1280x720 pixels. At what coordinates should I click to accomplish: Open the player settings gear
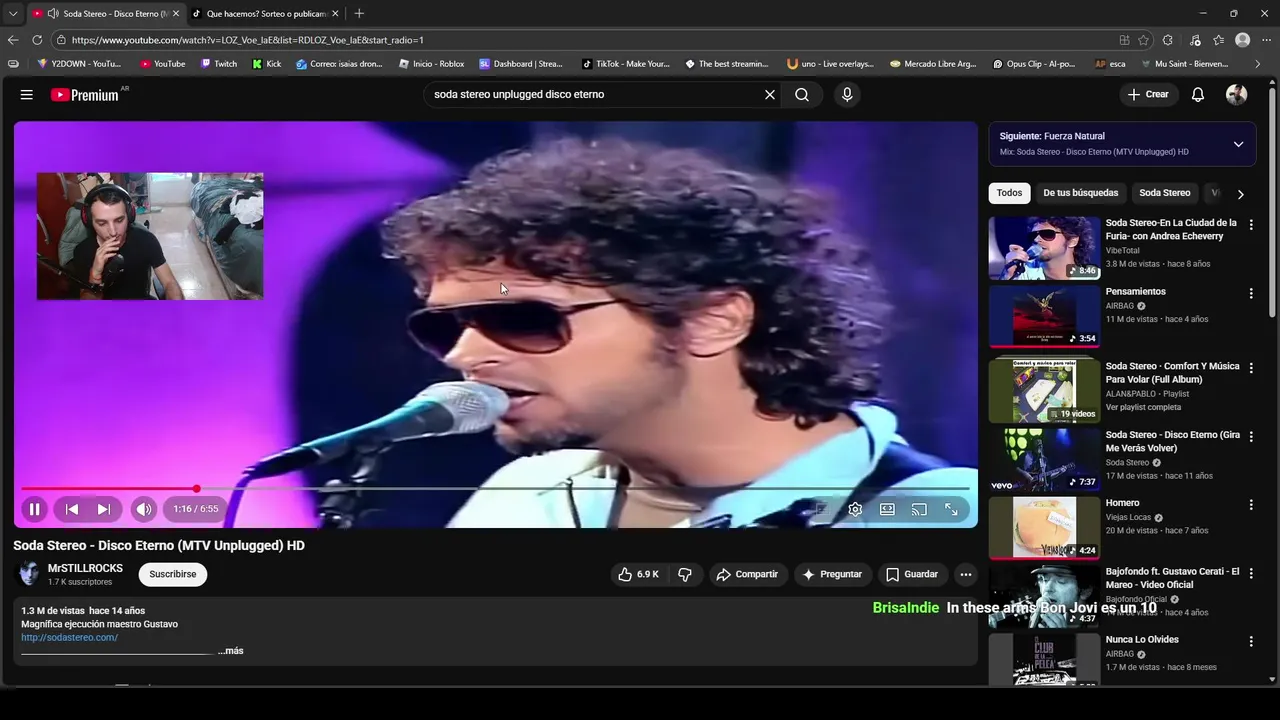click(855, 509)
